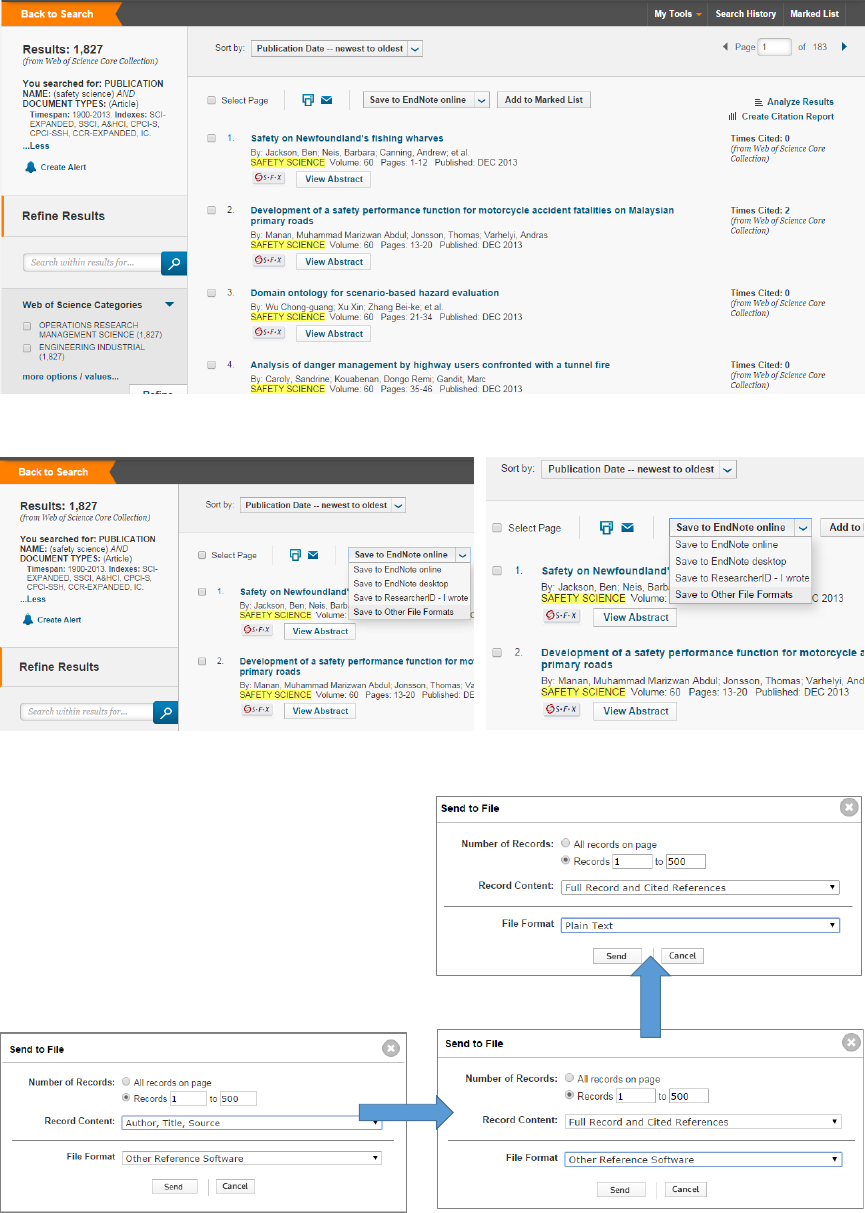Click the lines icon next to Analyze Results
The width and height of the screenshot is (865, 1213).
pyautogui.click(x=759, y=102)
